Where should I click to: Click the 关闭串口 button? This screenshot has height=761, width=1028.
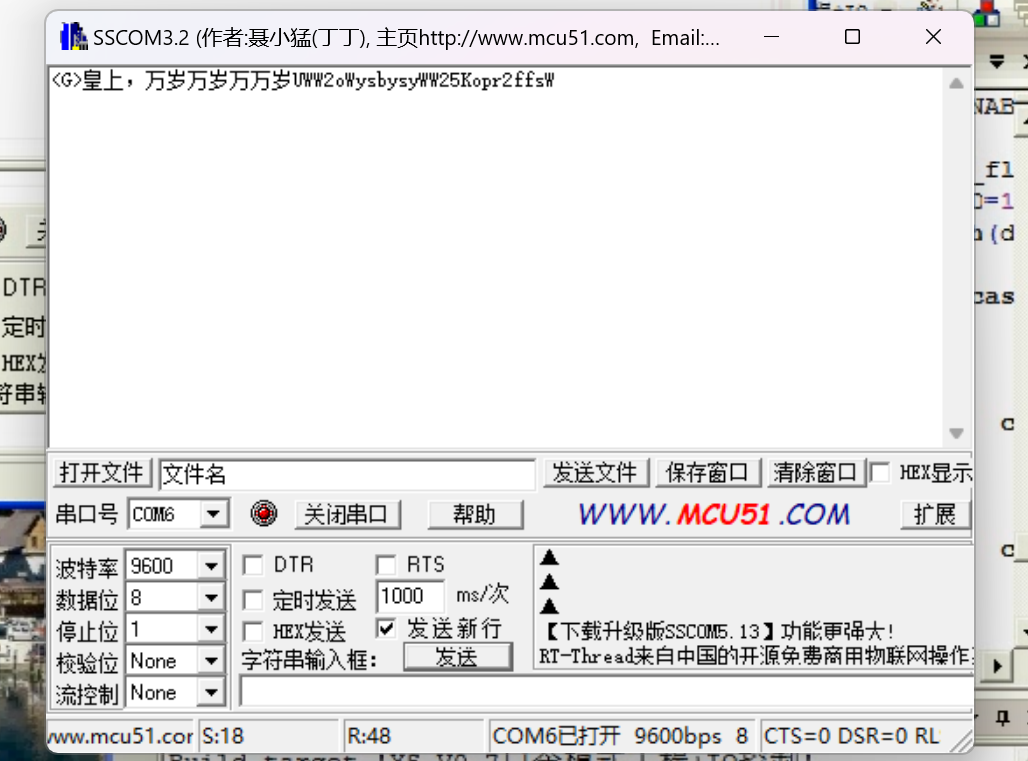(347, 515)
